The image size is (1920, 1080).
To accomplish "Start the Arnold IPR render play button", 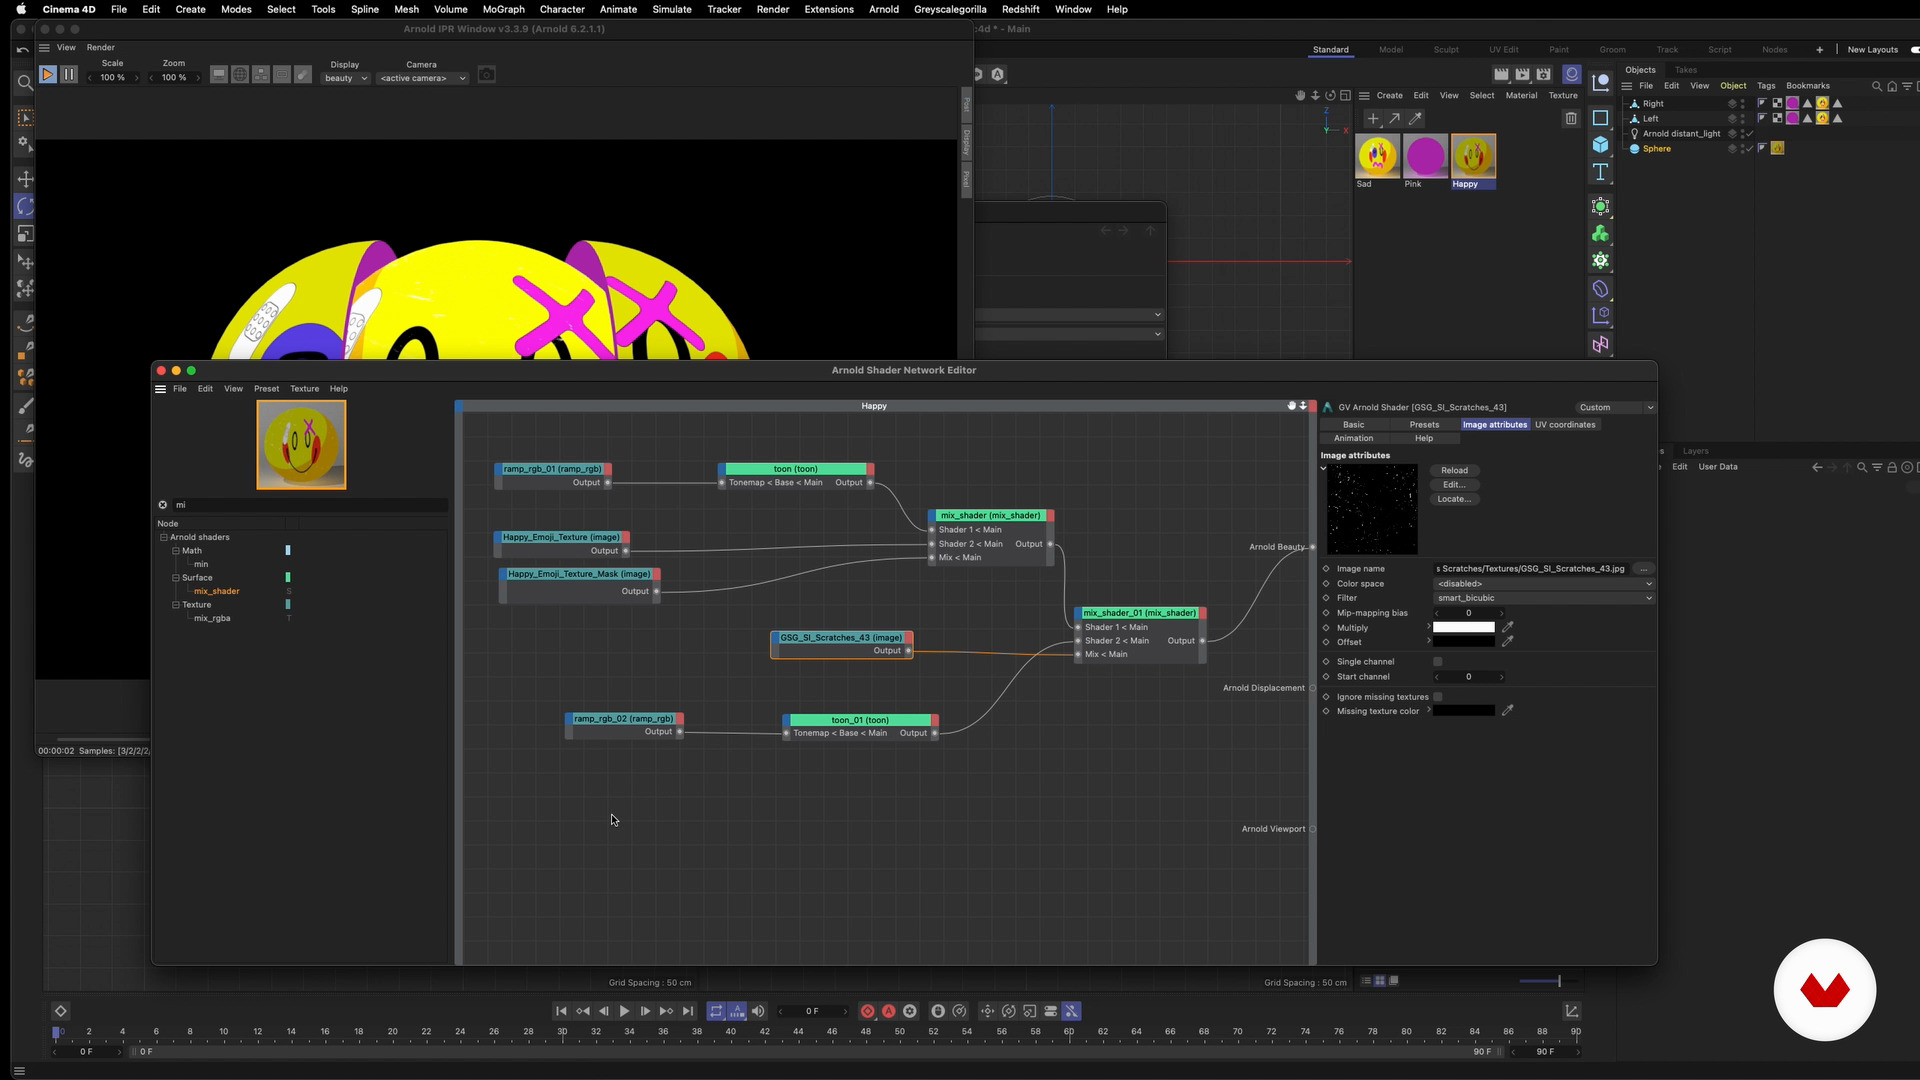I will pos(47,75).
